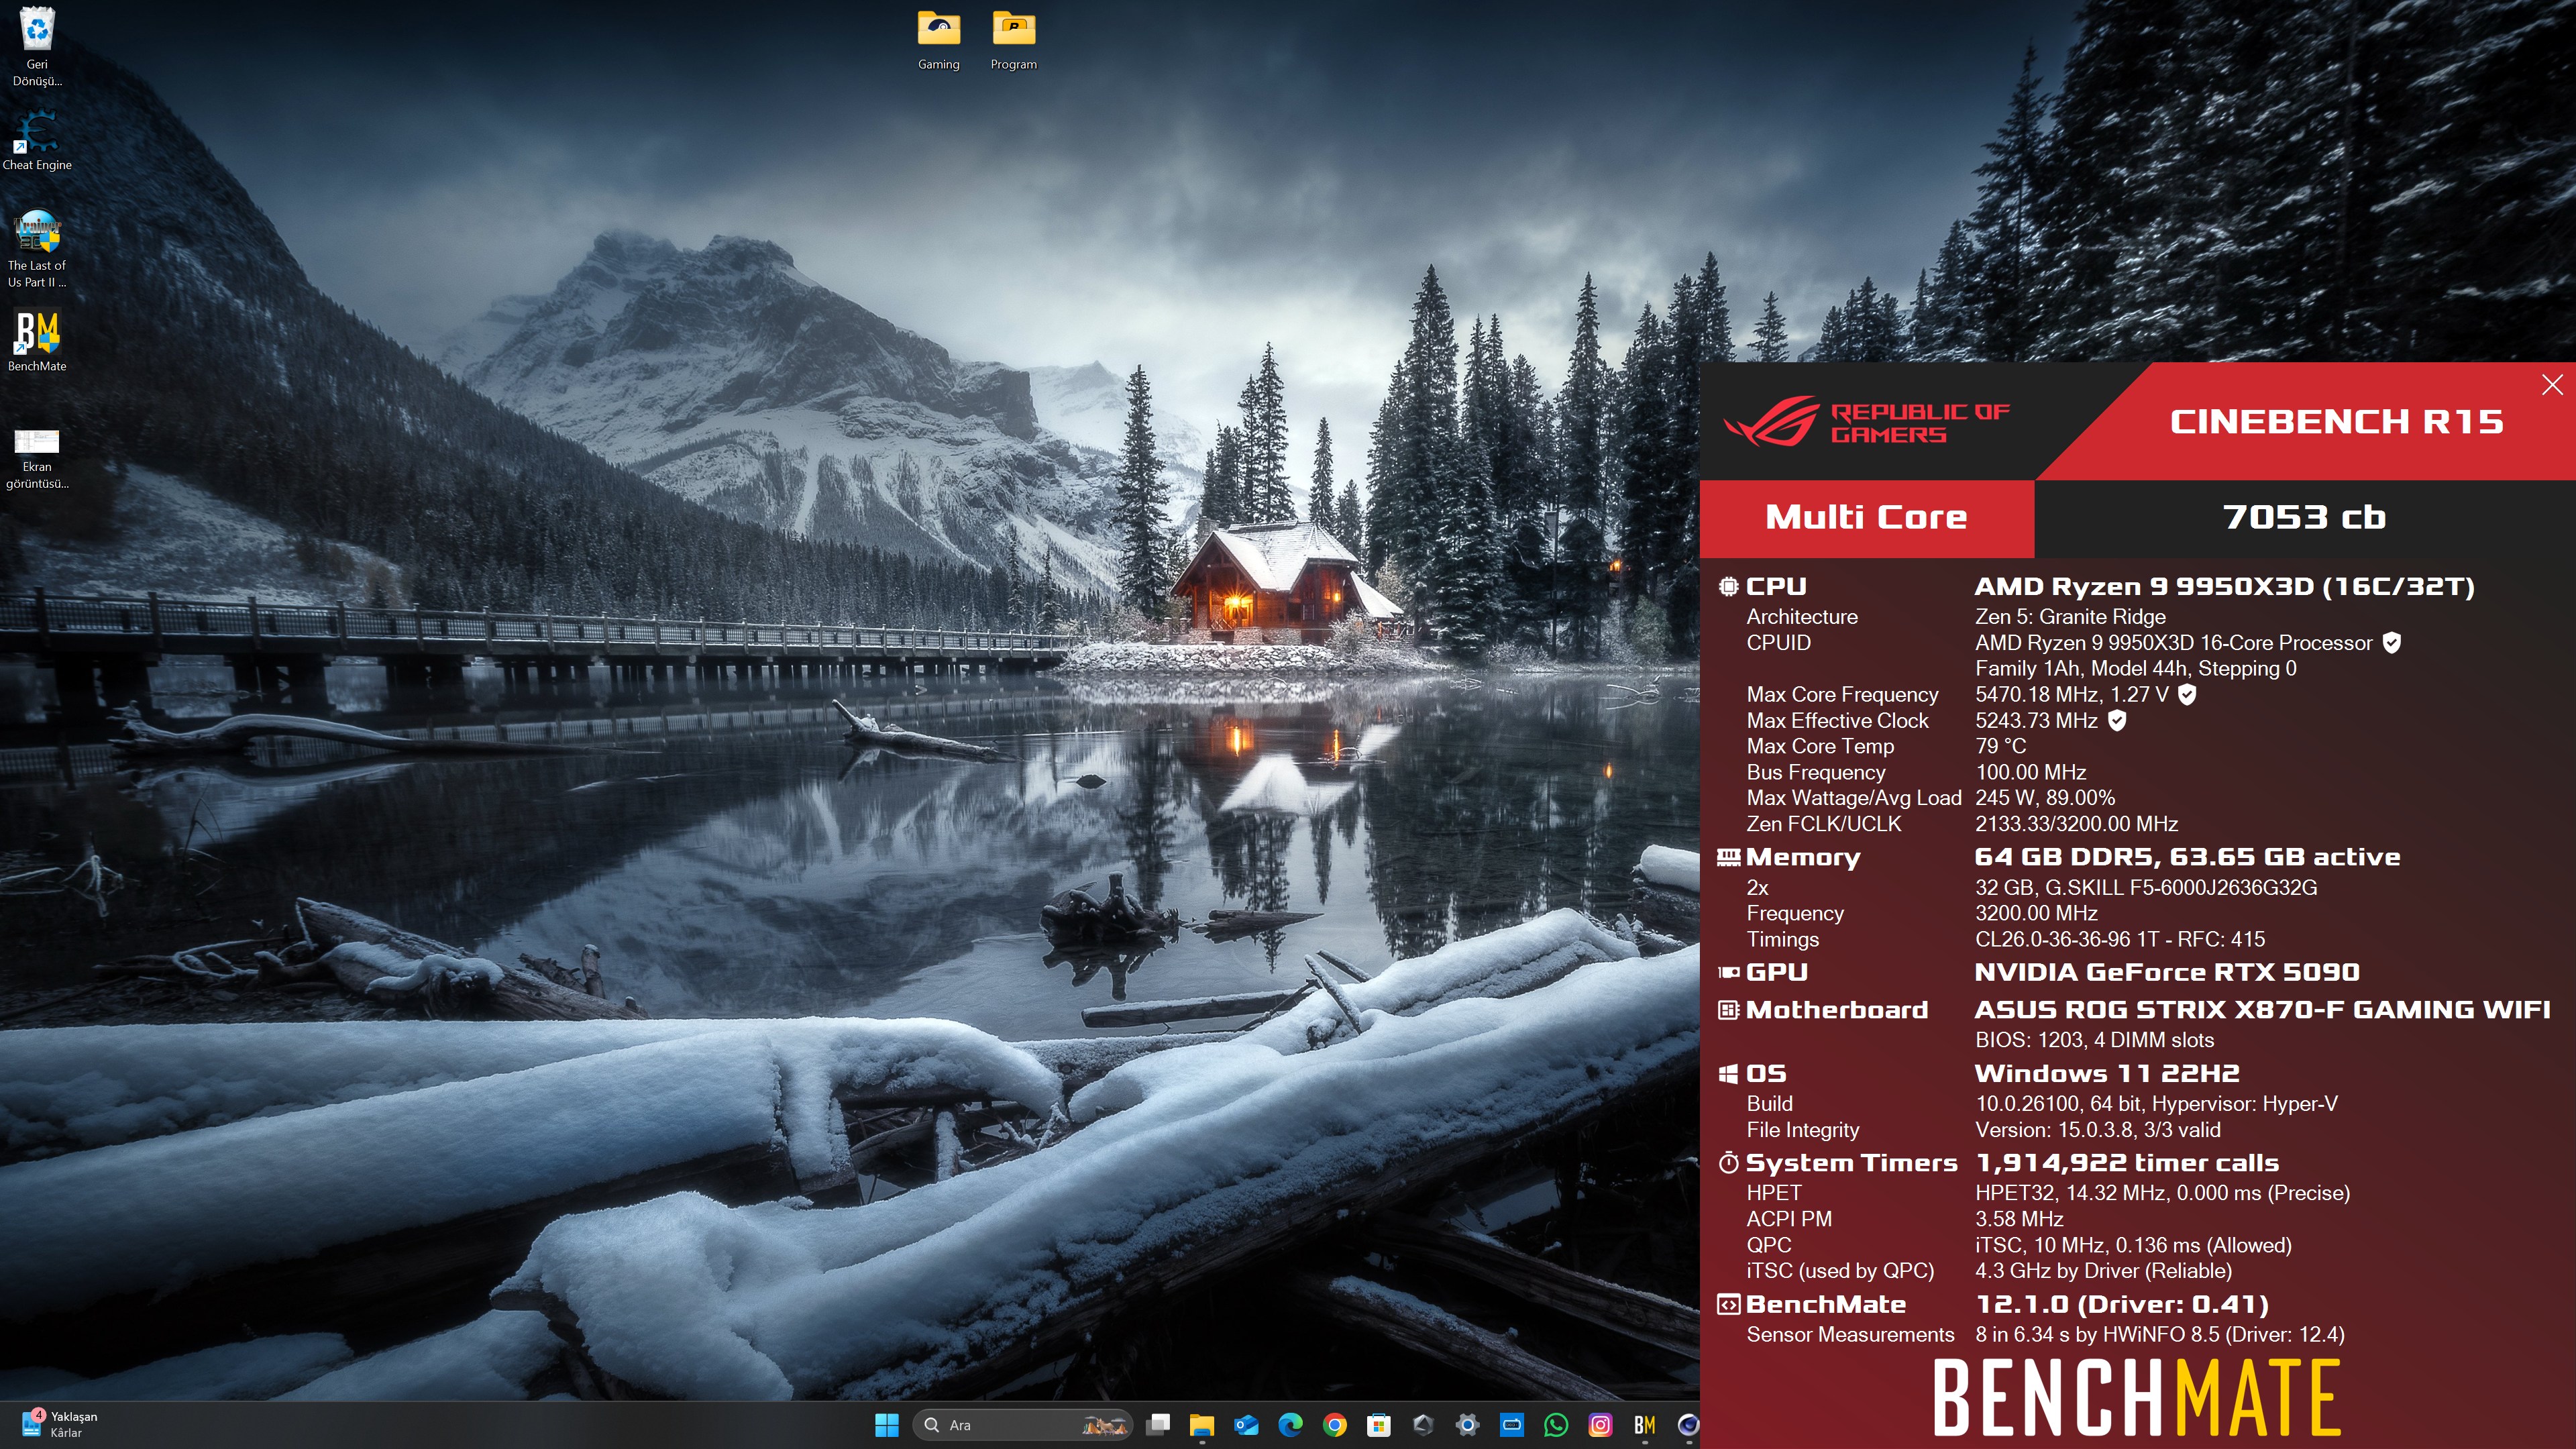Viewport: 2576px width, 1449px height.
Task: Open the Recycle Bin (Geri Dönüşüm) desktop icon
Action: pyautogui.click(x=37, y=46)
